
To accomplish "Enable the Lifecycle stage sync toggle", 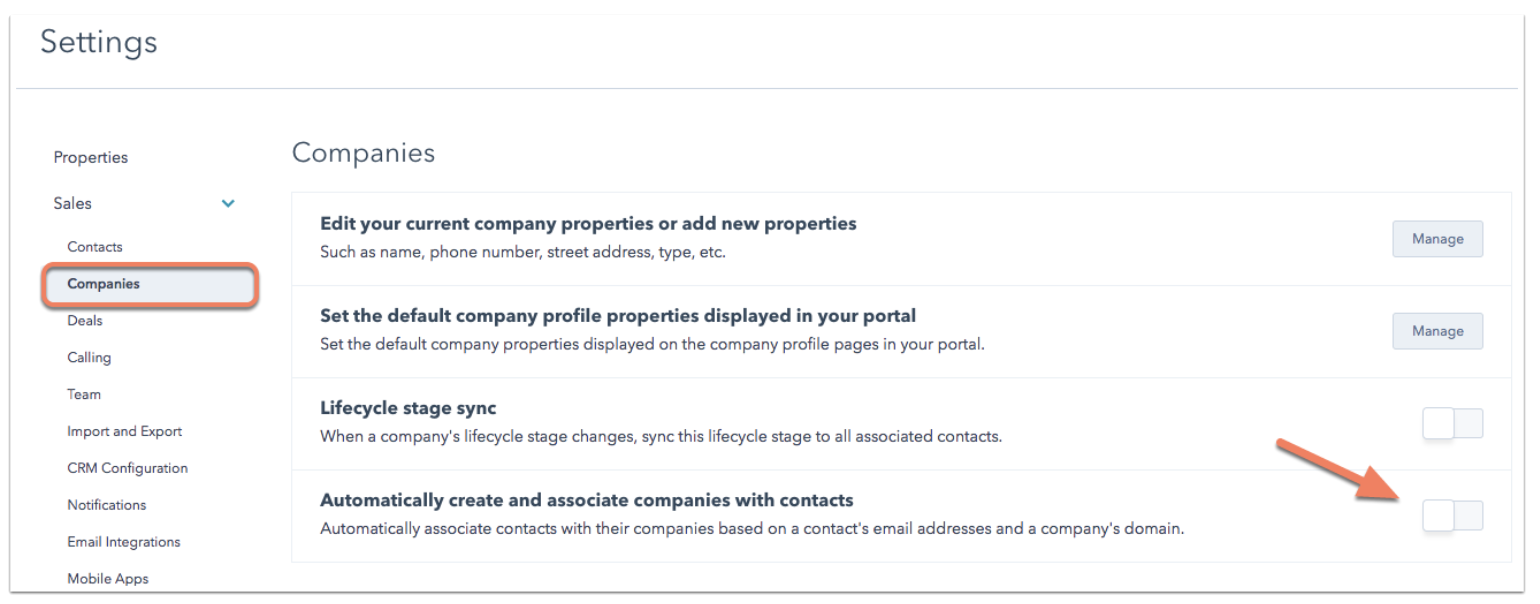I will (x=1452, y=424).
